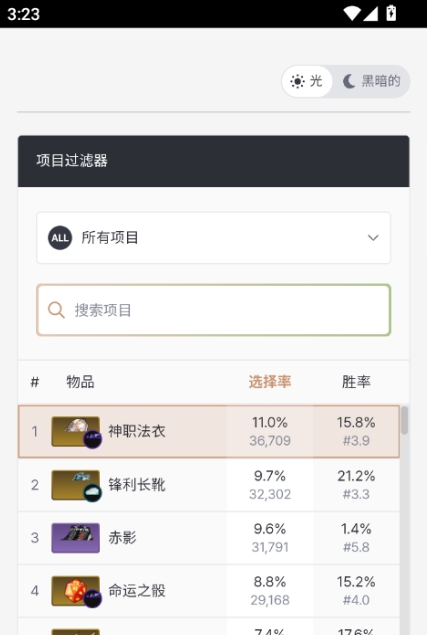Click the 物品 column header
The height and width of the screenshot is (635, 427).
(x=80, y=382)
